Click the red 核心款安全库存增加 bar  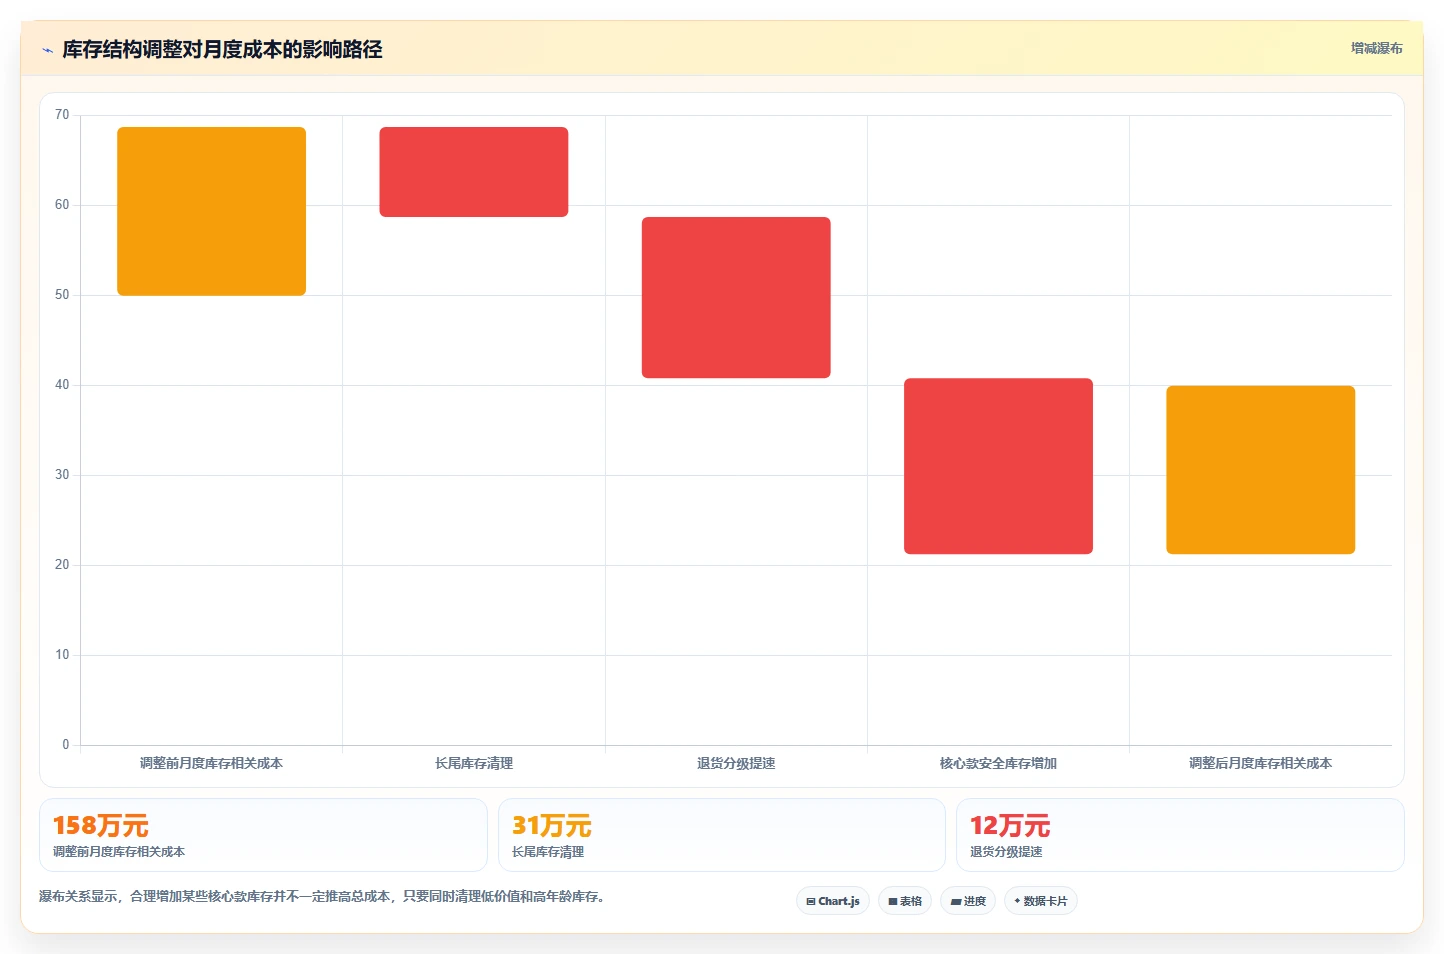(x=998, y=466)
